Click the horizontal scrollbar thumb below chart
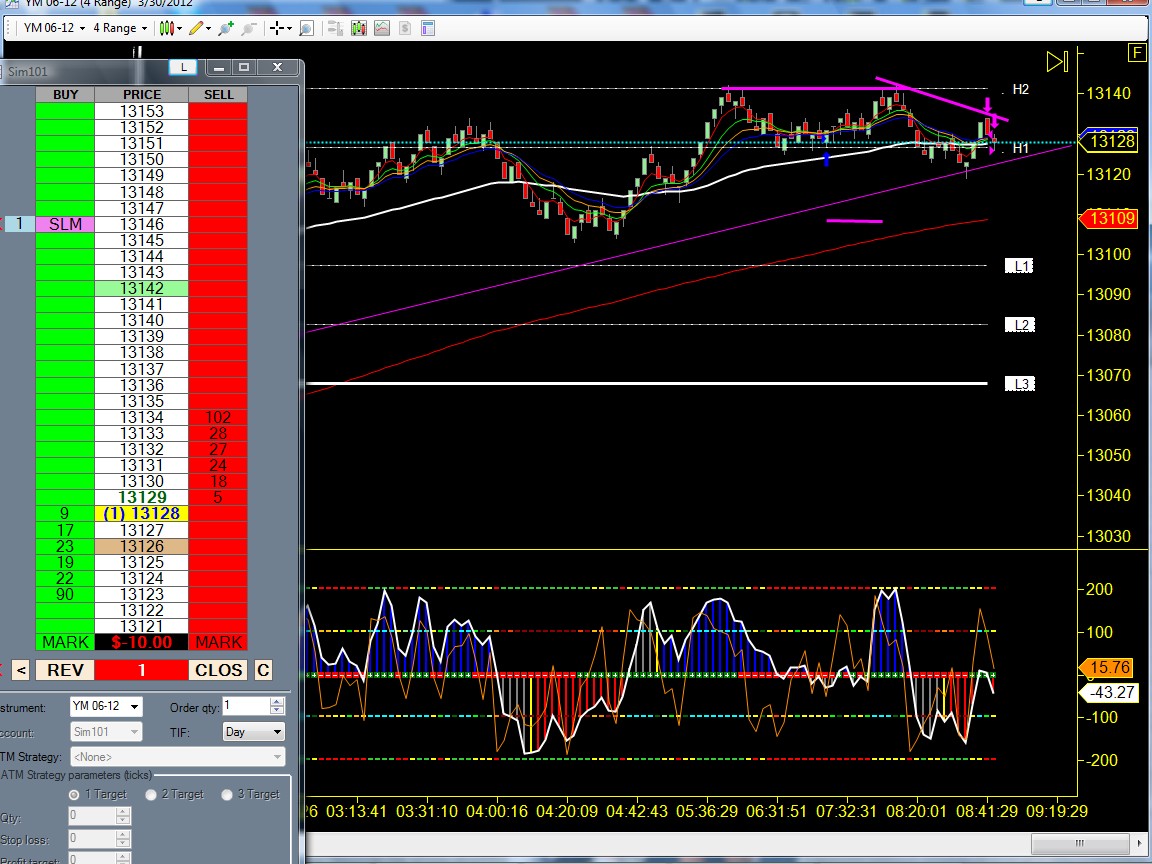The image size is (1152, 864). pos(1079,843)
